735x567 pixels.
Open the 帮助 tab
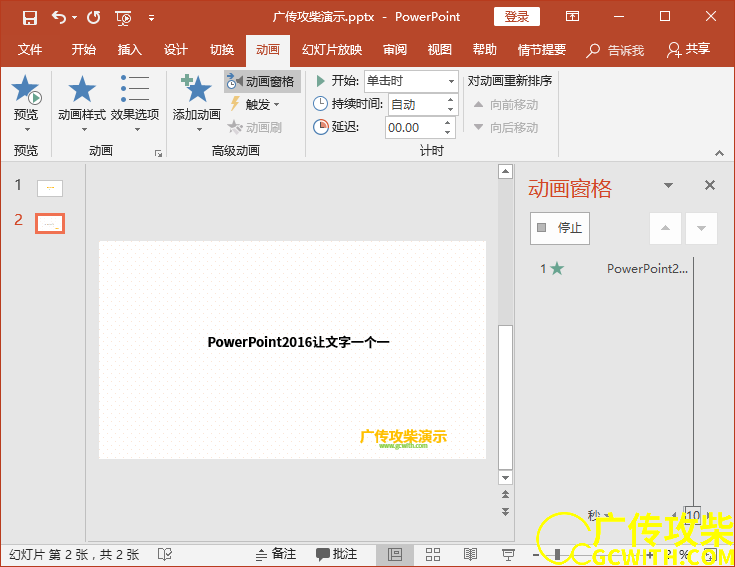click(x=484, y=50)
